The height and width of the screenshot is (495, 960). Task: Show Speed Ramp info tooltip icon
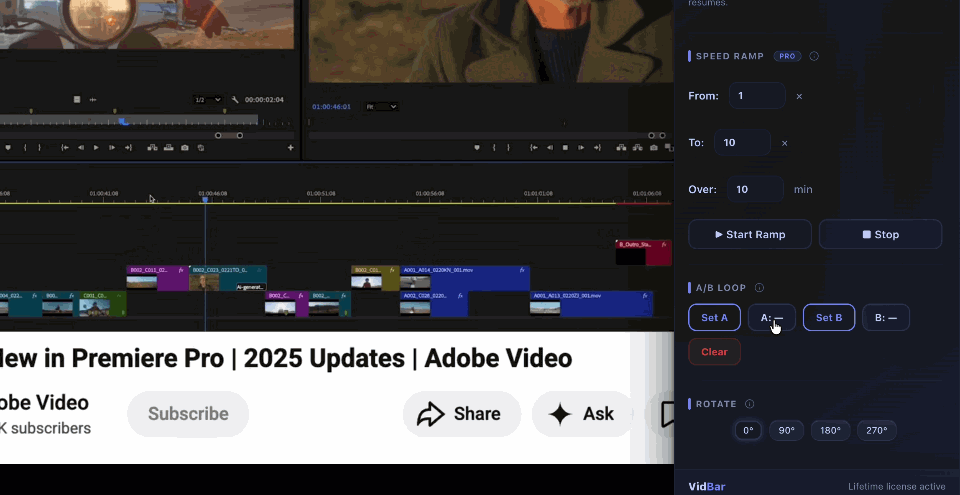point(814,56)
